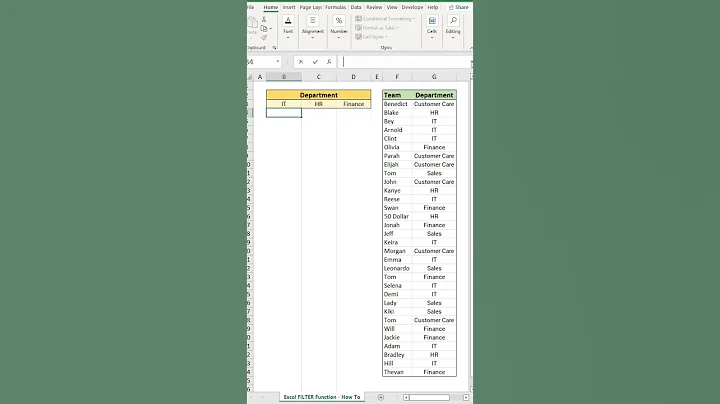Select the cell containing Bradley
Screen dimensions: 720x404
(x=397, y=355)
